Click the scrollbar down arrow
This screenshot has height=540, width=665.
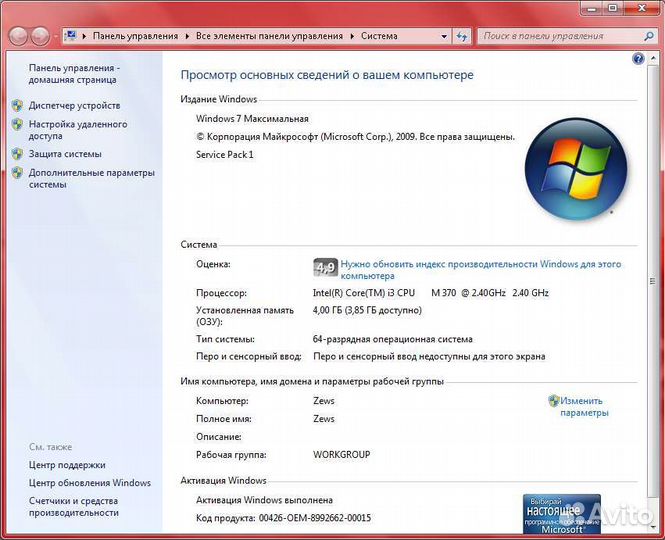[652, 527]
